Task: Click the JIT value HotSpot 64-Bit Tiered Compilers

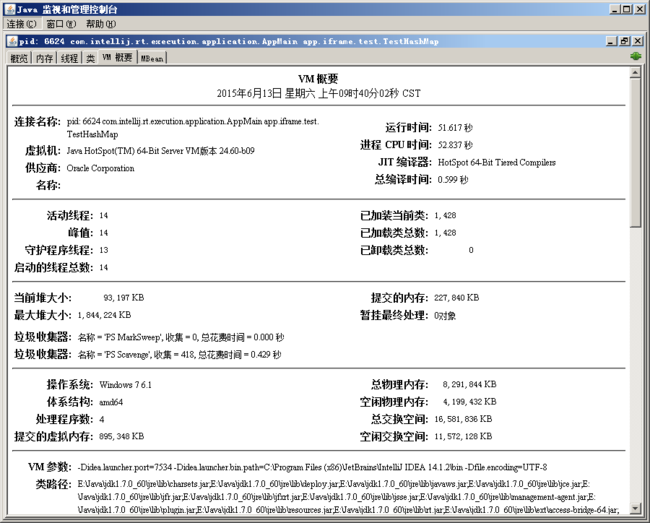Action: point(497,162)
